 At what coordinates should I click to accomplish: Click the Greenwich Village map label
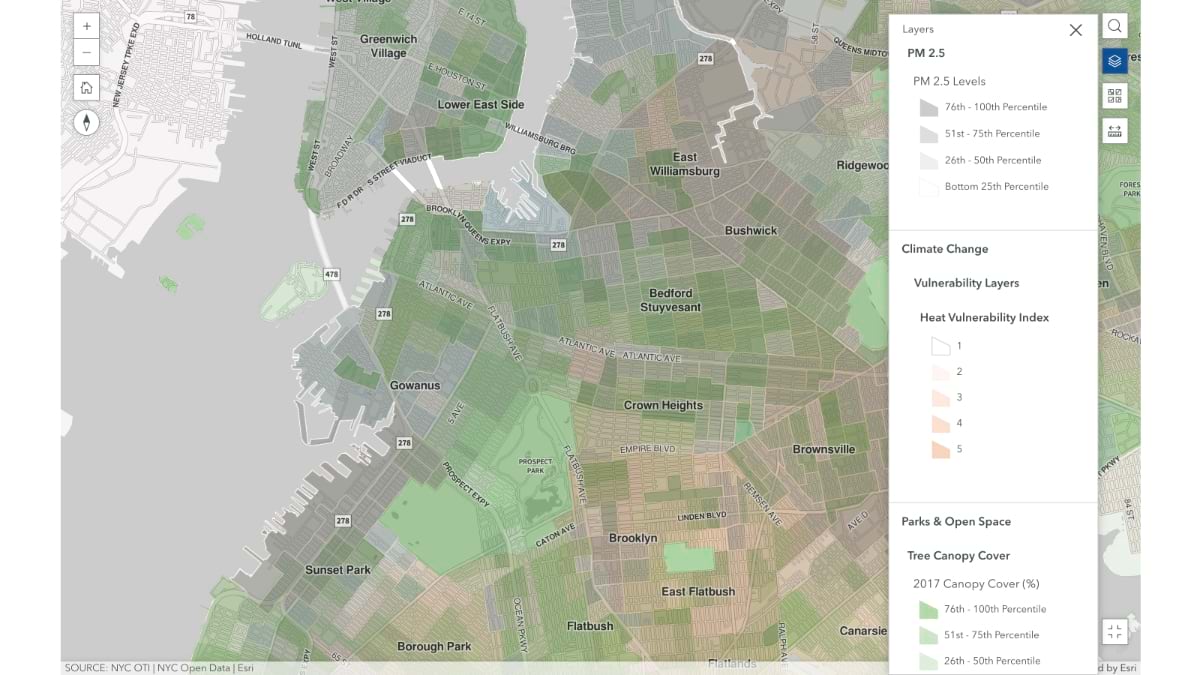tap(389, 46)
